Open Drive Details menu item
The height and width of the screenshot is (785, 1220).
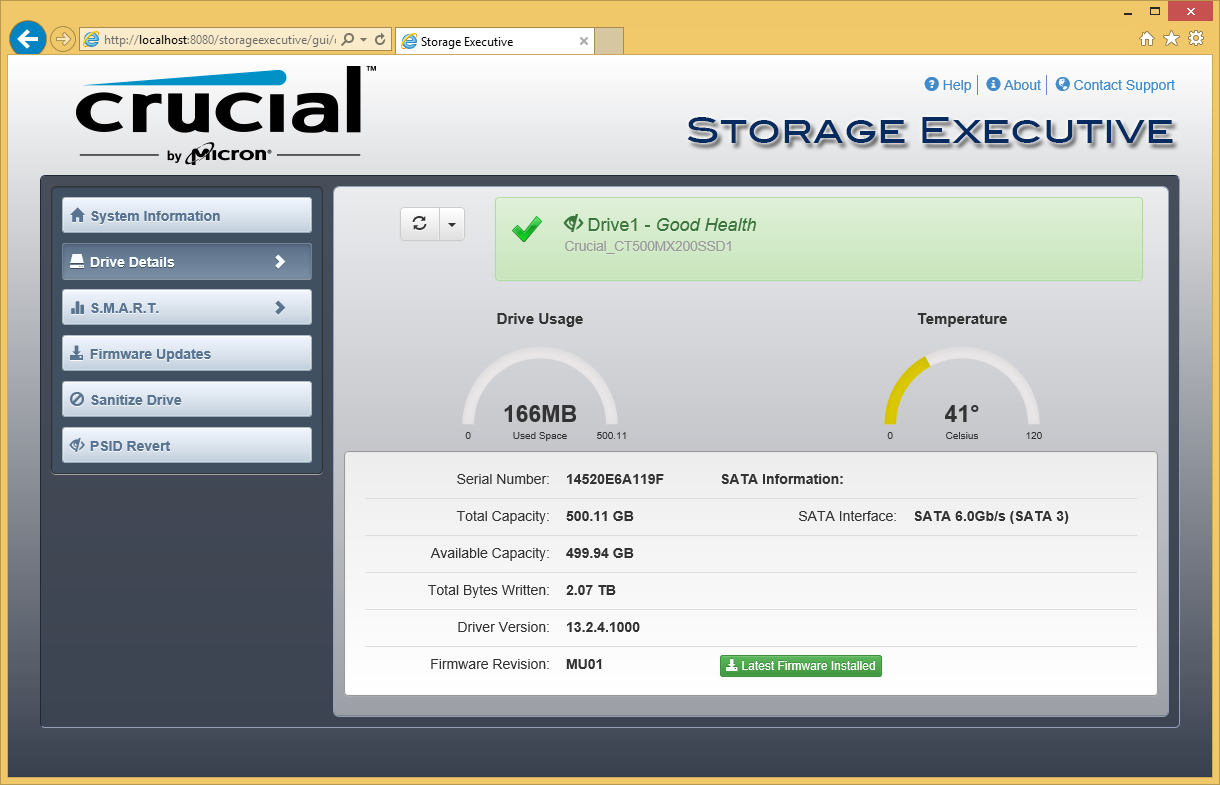click(187, 261)
